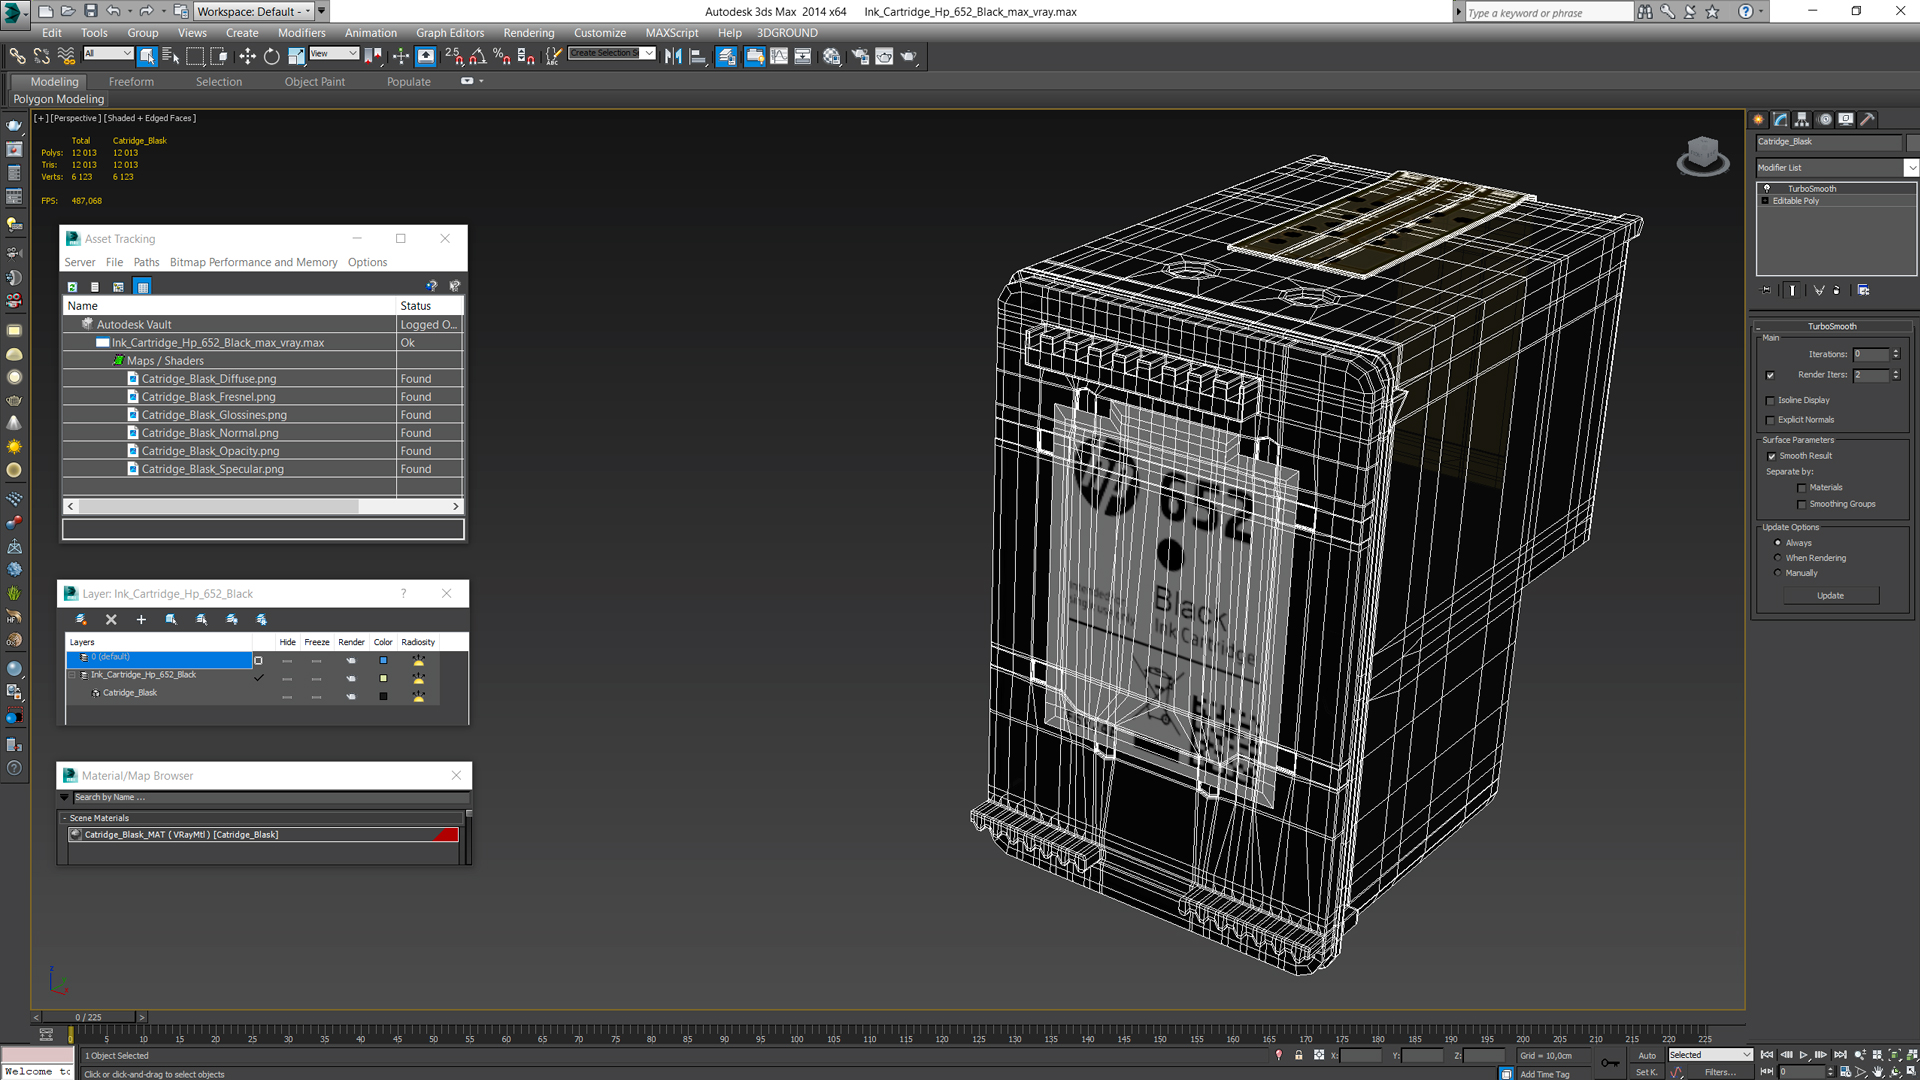Click Configure Modifier Sets icon

tap(1864, 290)
